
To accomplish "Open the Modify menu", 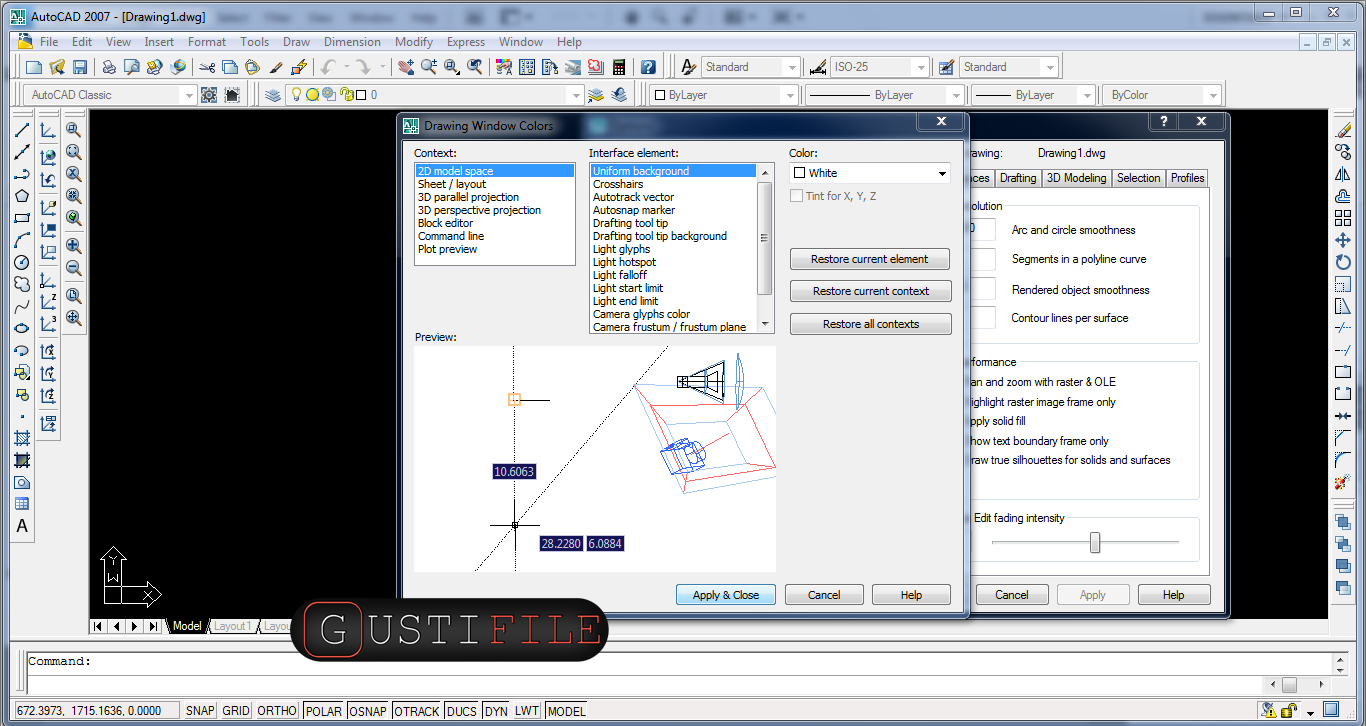I will pos(414,42).
